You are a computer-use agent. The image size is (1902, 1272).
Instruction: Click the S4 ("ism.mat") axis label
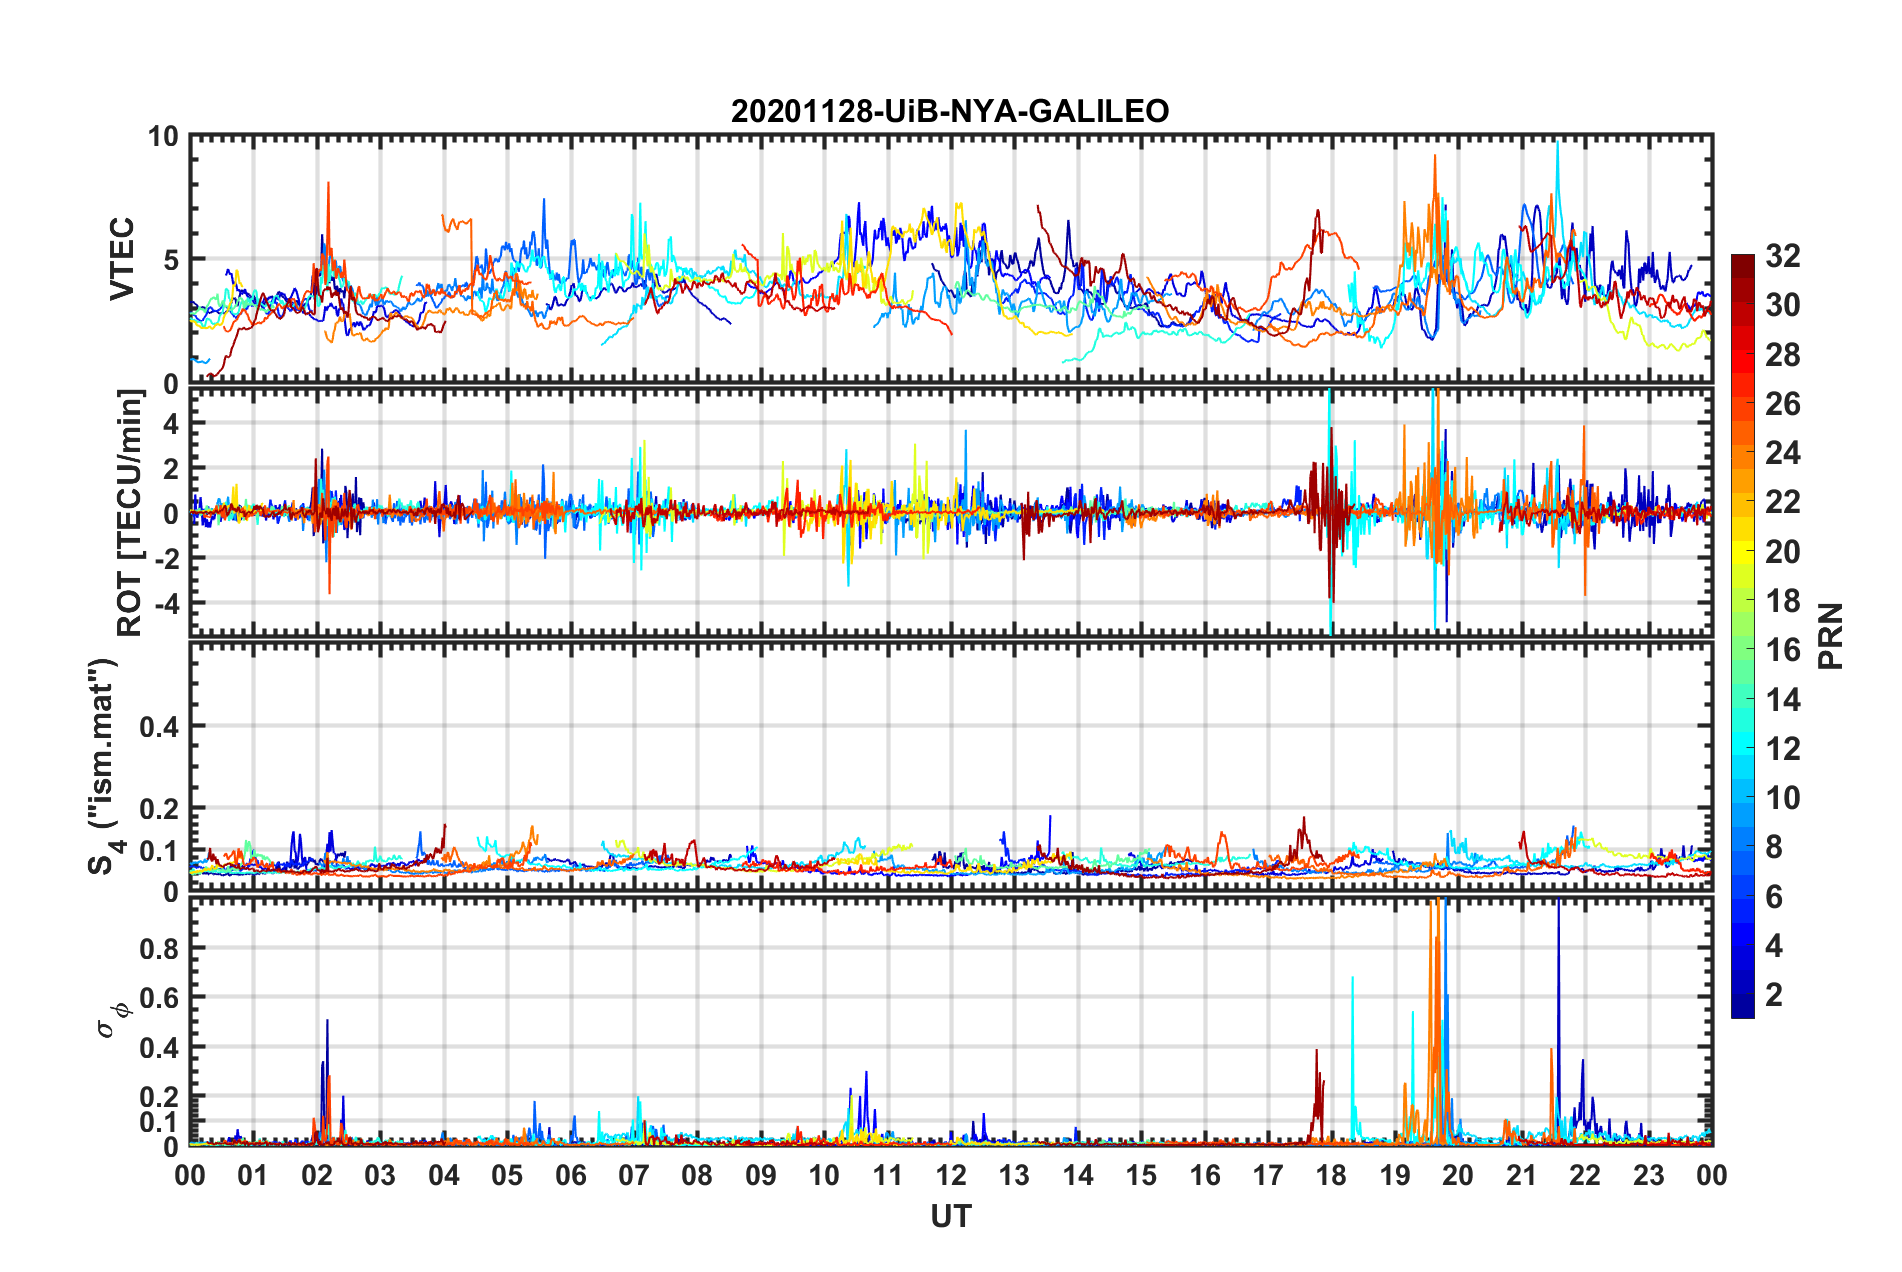[x=104, y=766]
